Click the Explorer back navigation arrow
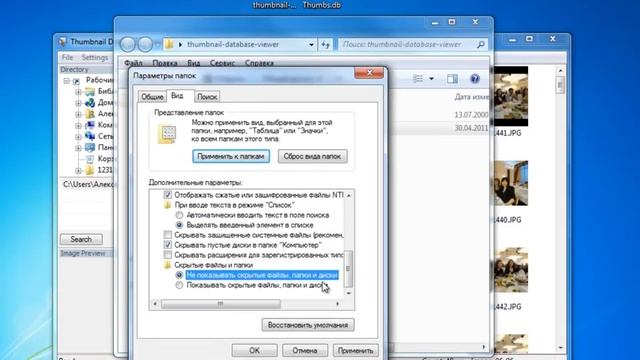 (x=127, y=44)
